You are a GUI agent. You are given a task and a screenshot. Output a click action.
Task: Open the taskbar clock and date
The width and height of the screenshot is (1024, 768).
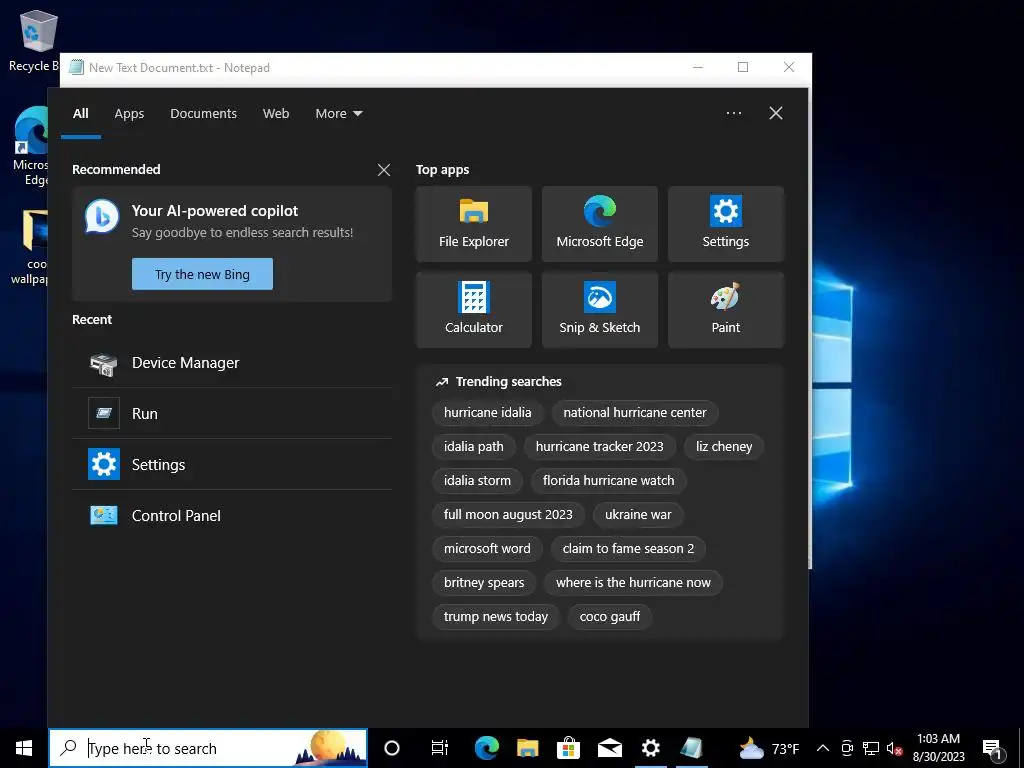938,748
